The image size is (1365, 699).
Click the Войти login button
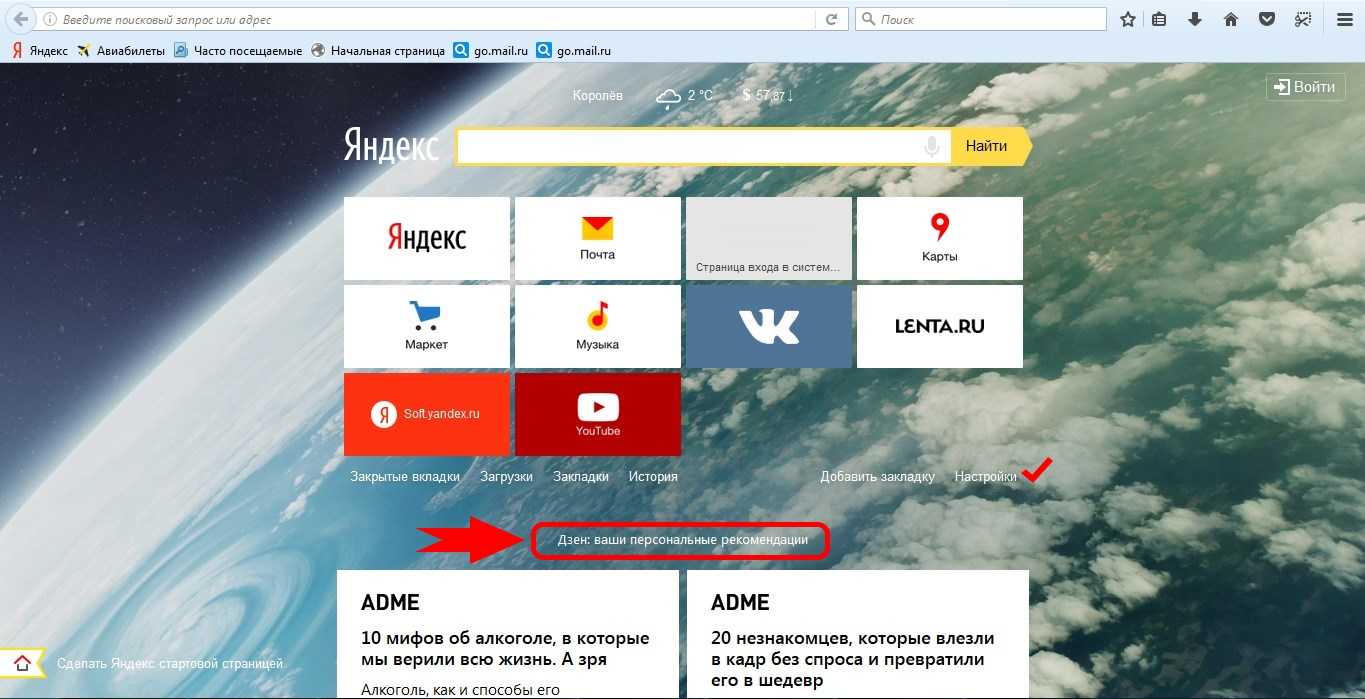point(1304,87)
